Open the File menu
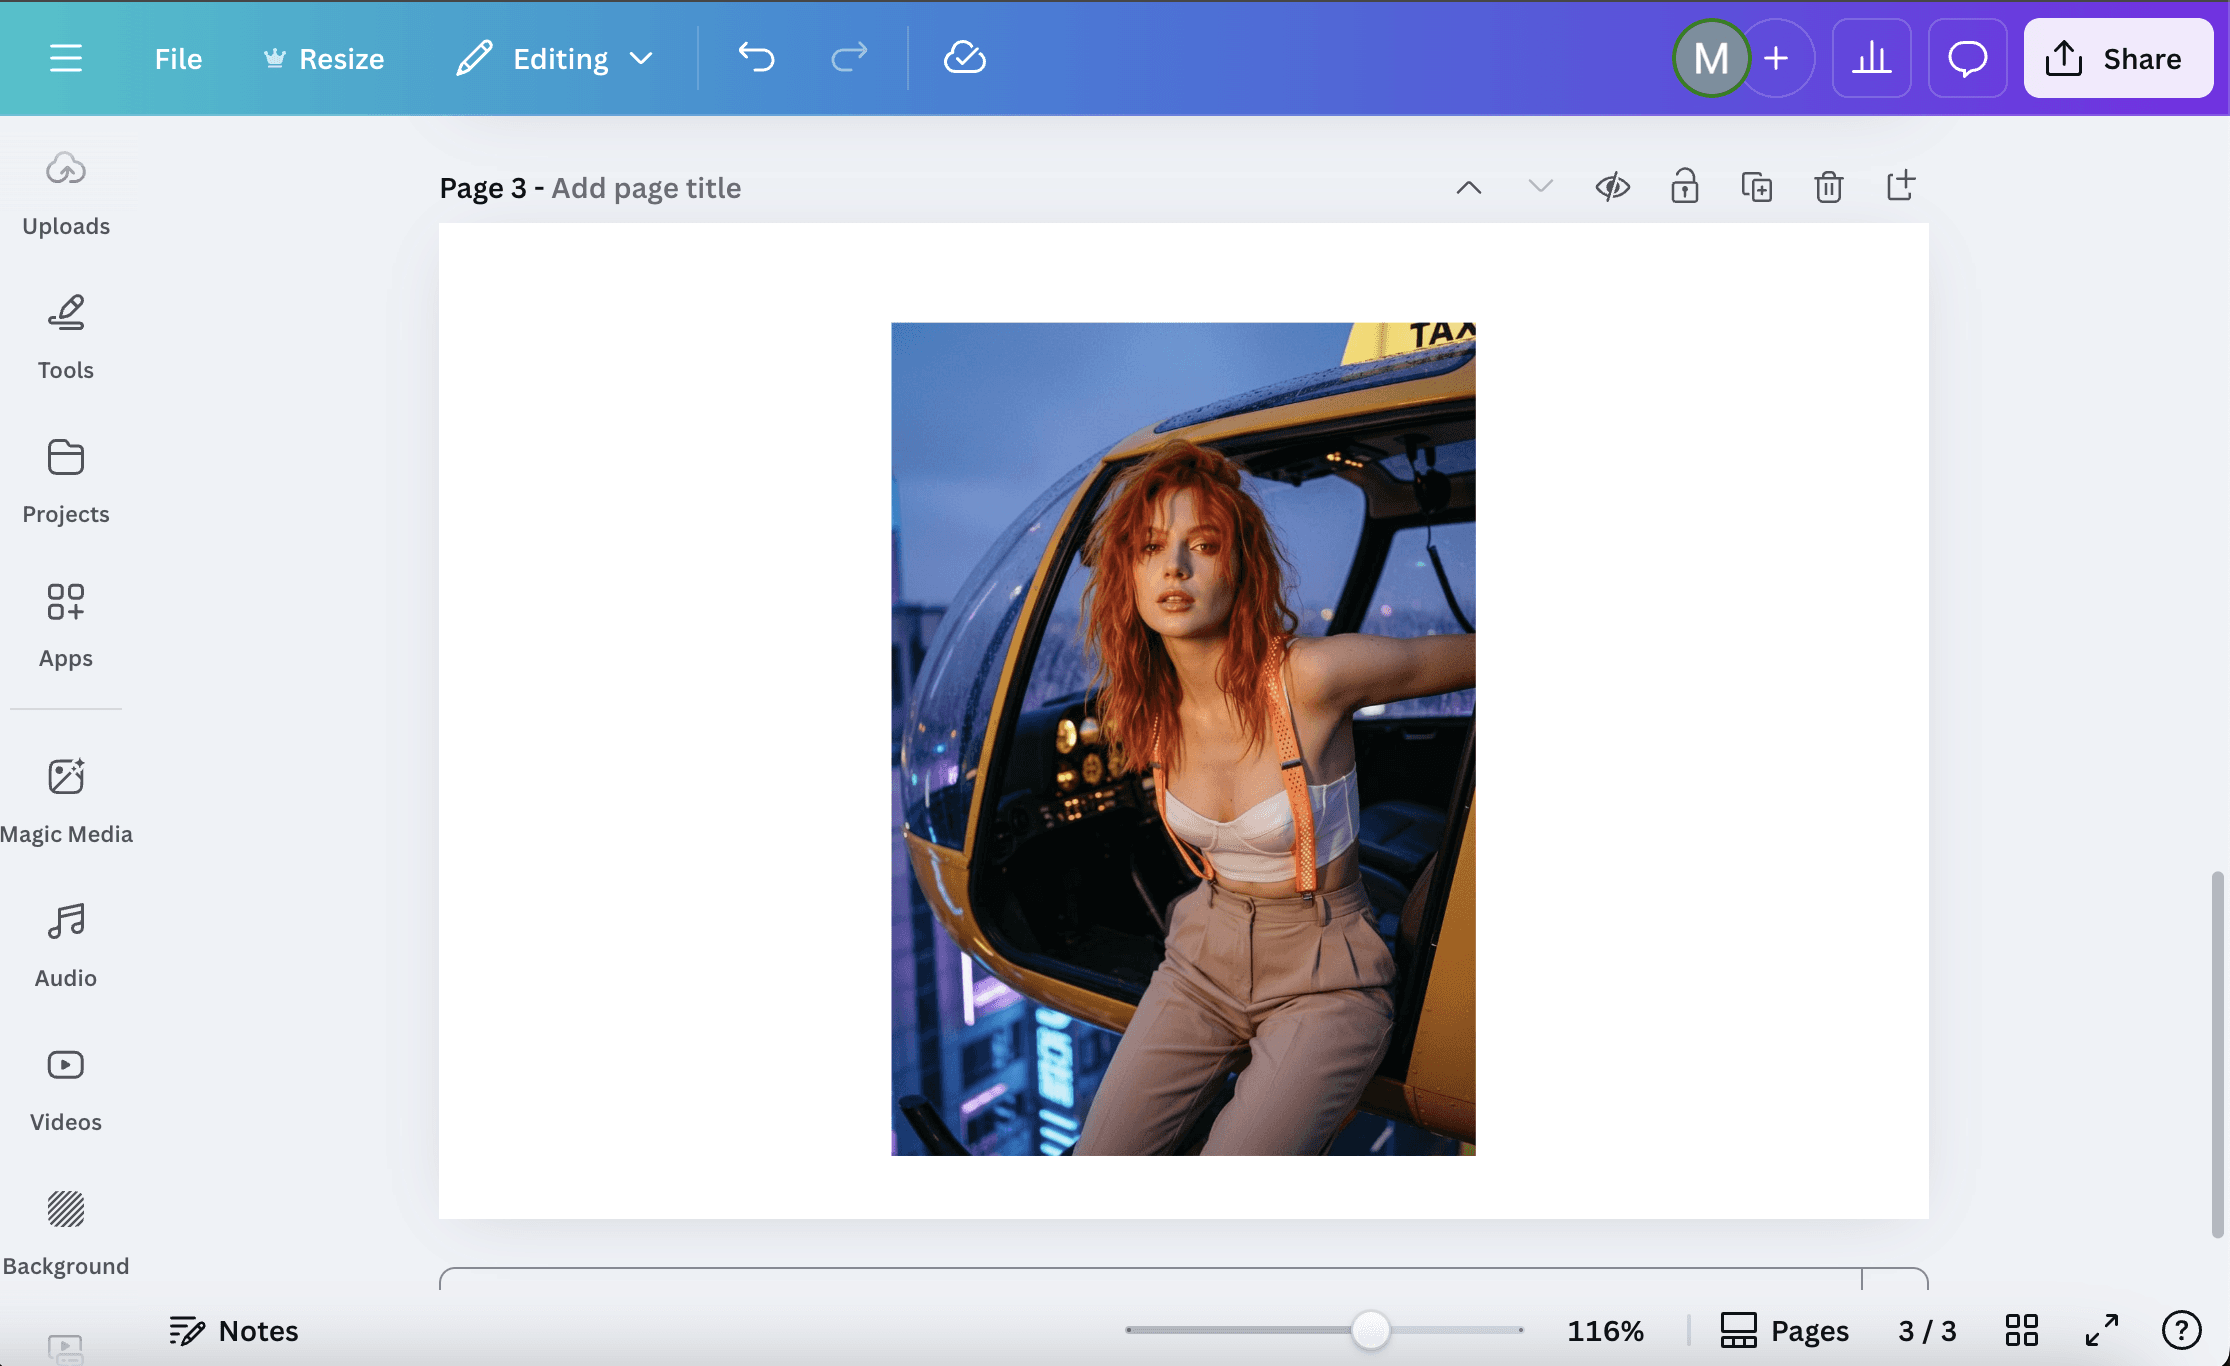The height and width of the screenshot is (1366, 2230). [x=178, y=58]
